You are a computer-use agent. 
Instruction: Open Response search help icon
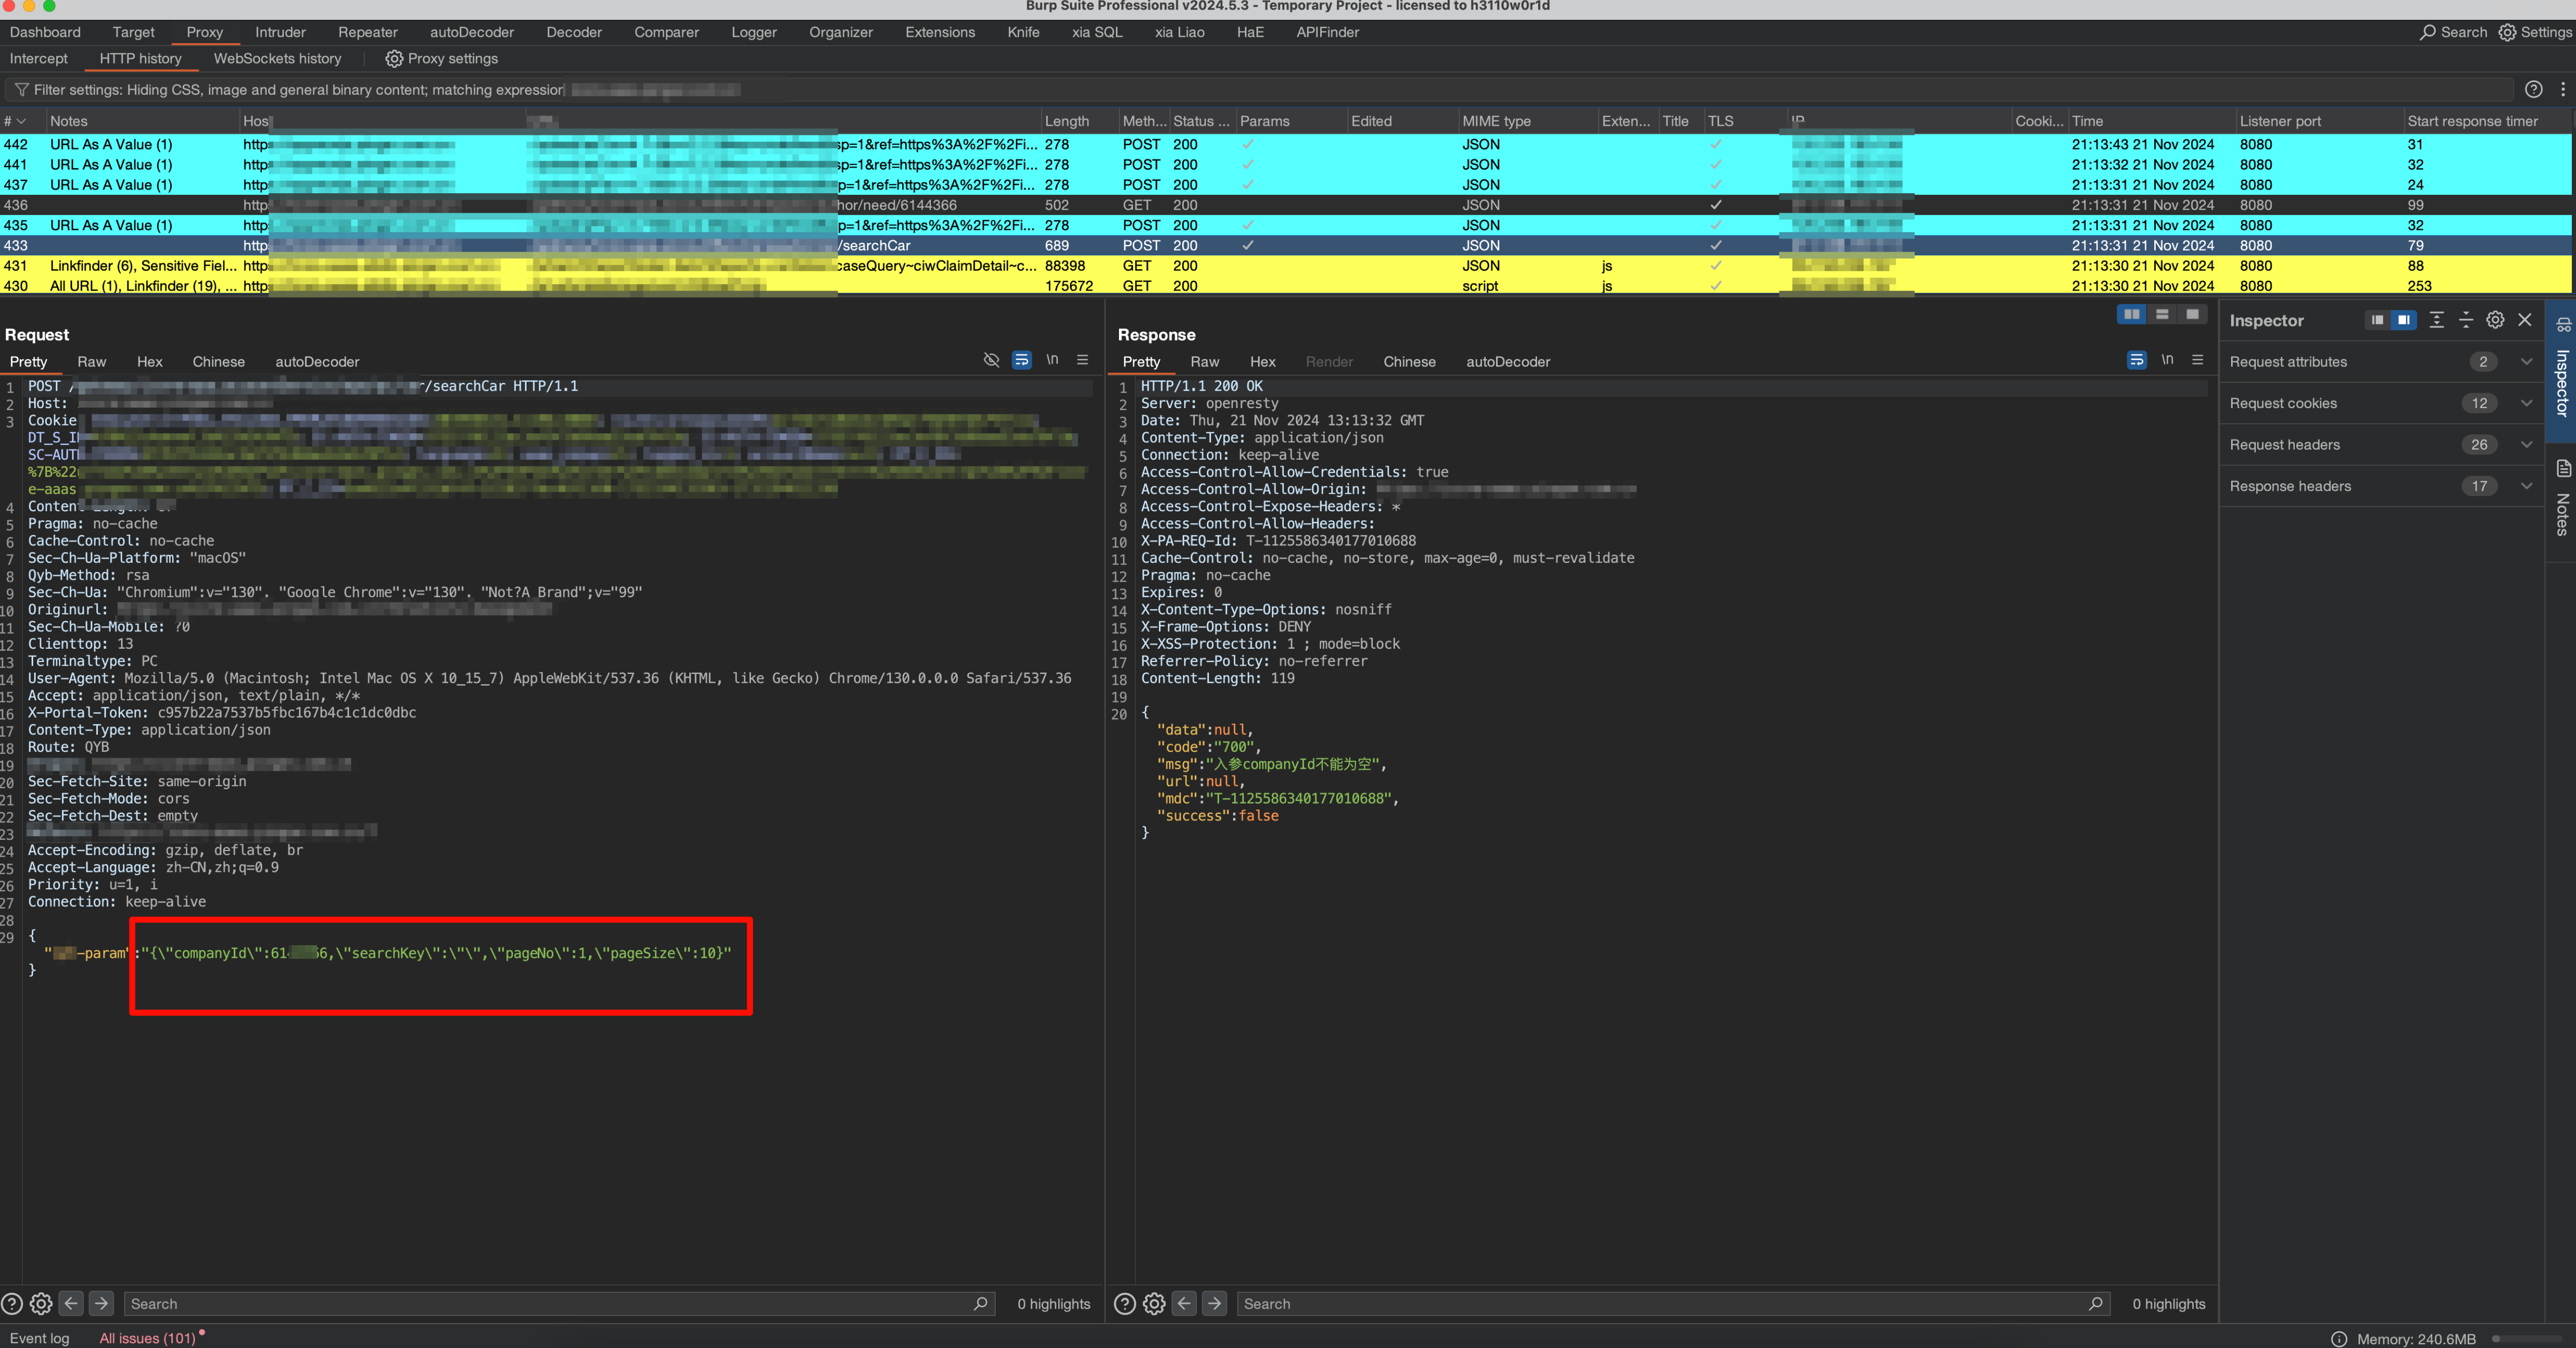[1125, 1304]
